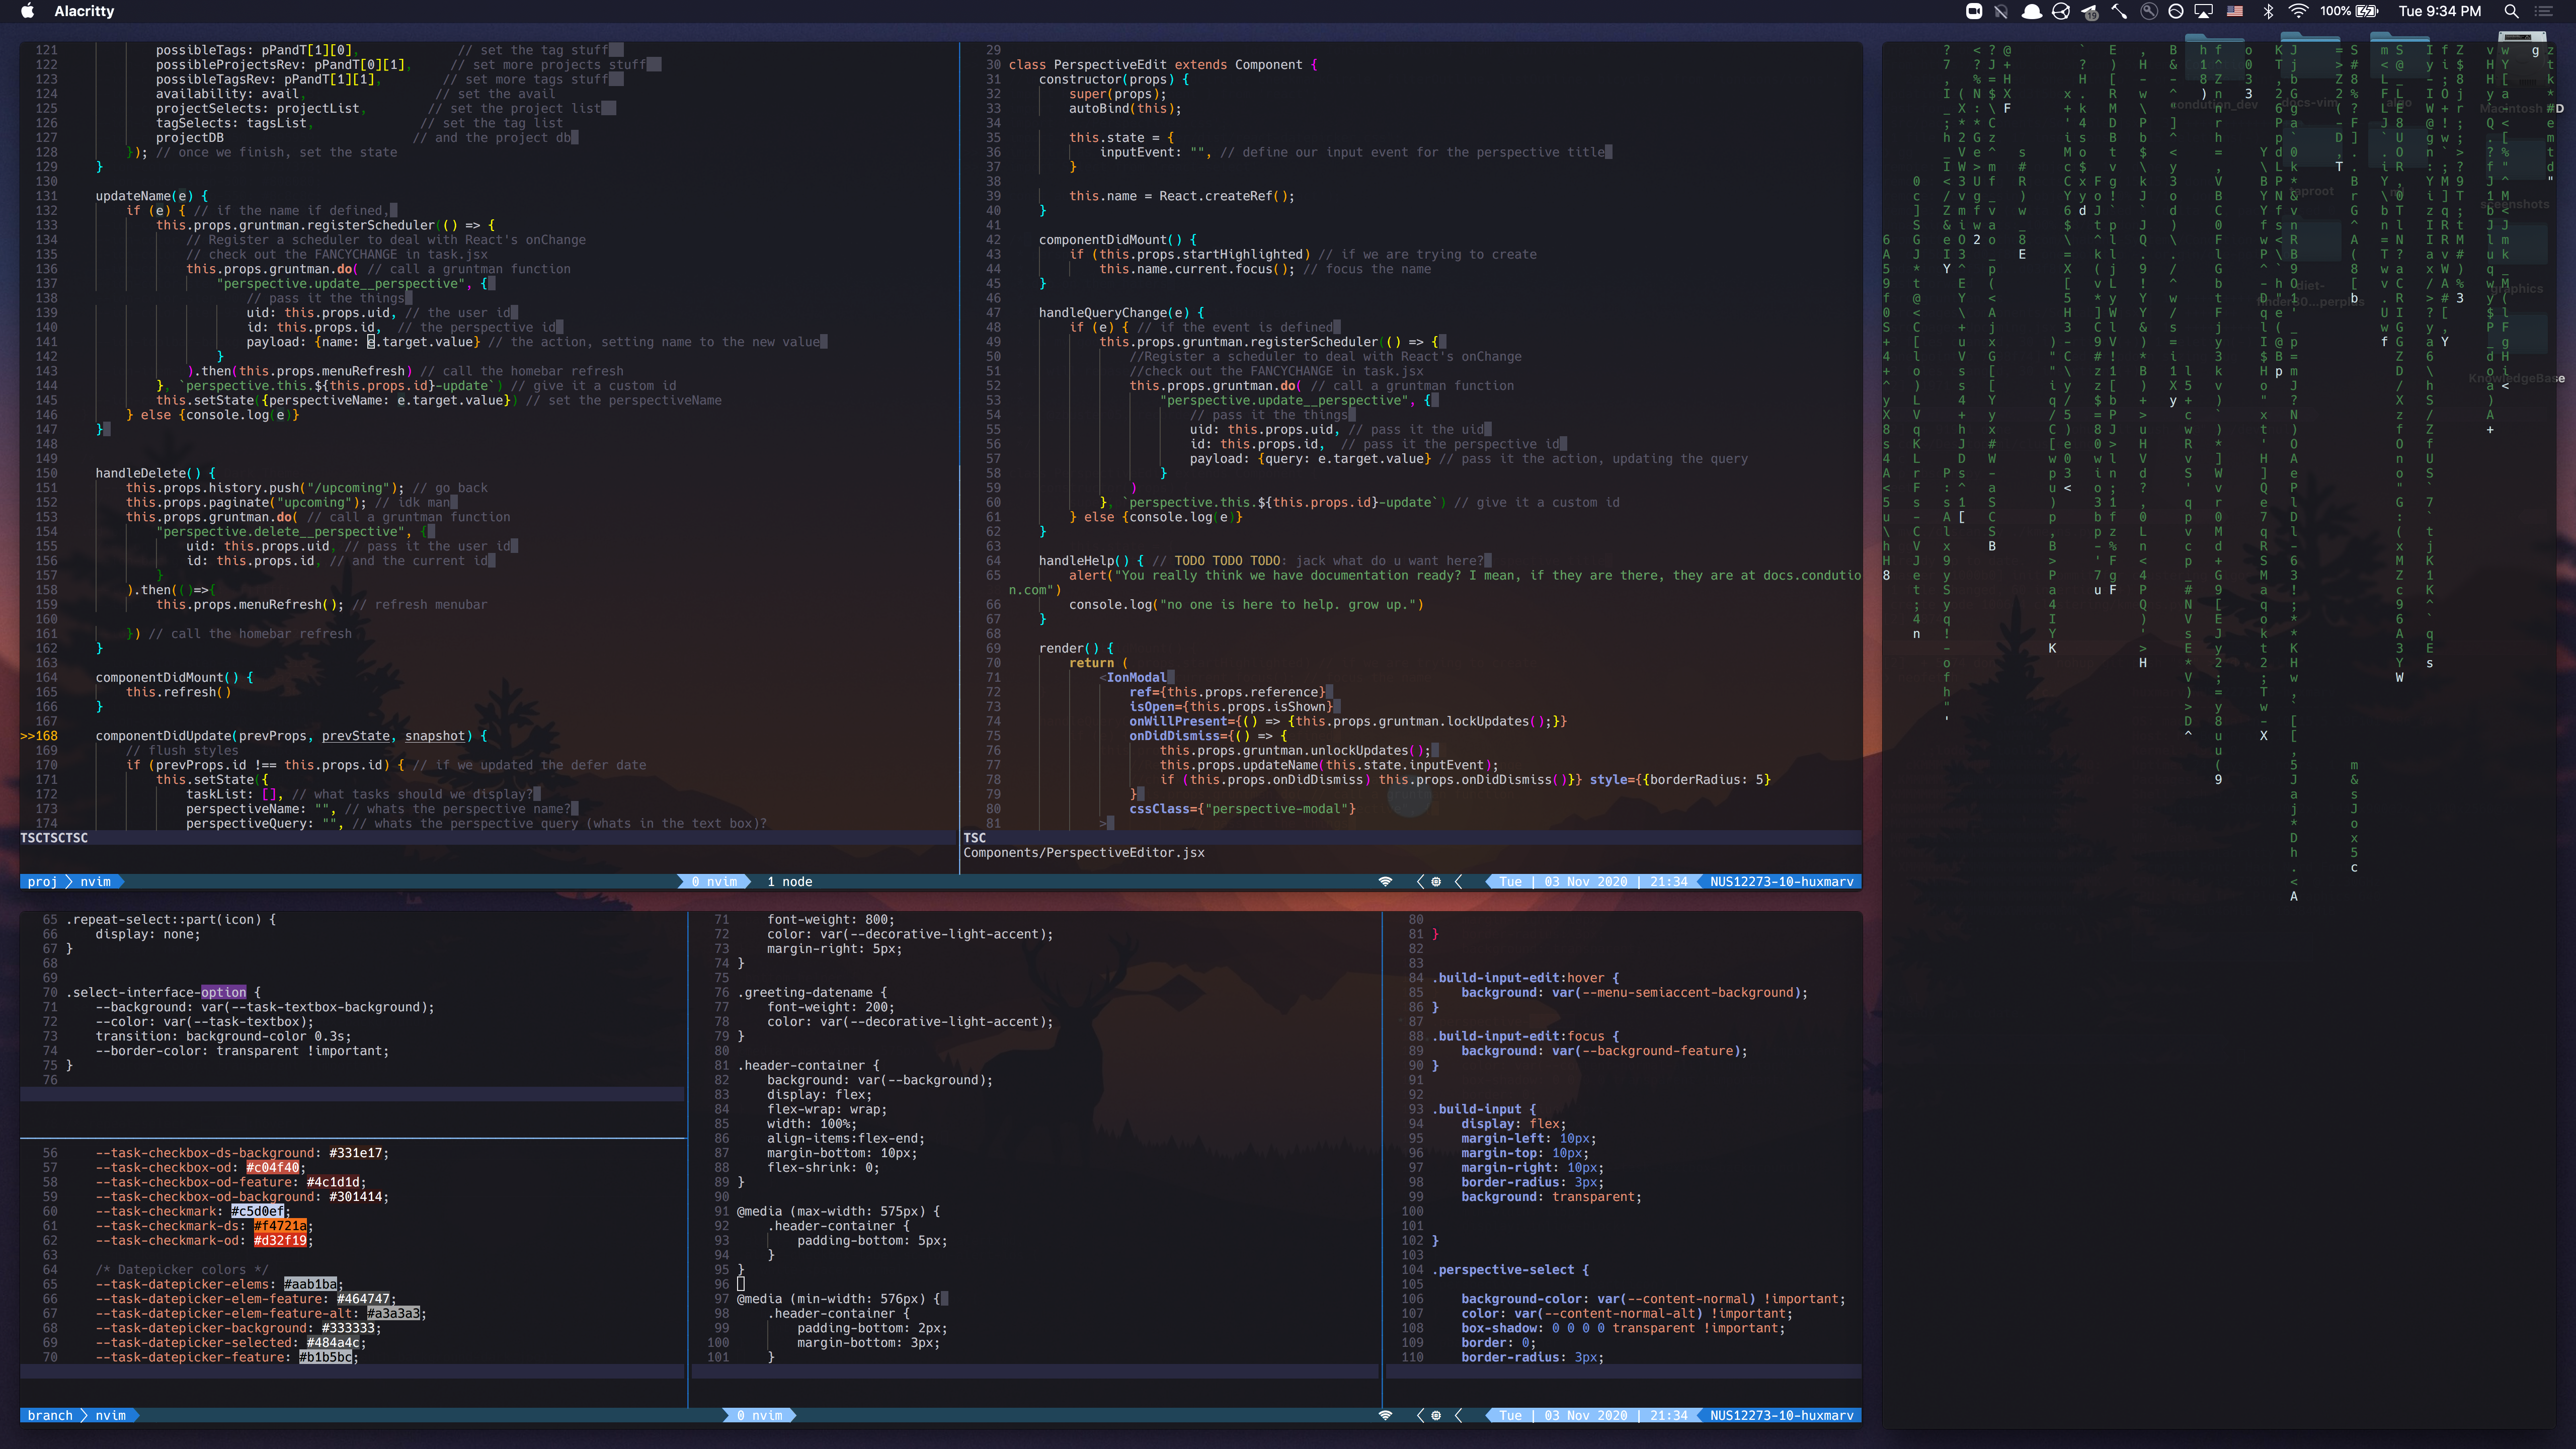Viewport: 2576px width, 1449px height.
Task: Open the Wi-Fi menu in the menu bar
Action: click(2298, 11)
